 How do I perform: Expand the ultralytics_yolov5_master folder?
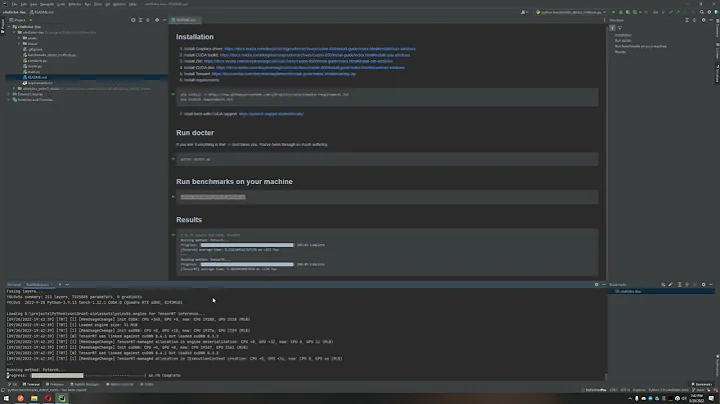point(14,89)
